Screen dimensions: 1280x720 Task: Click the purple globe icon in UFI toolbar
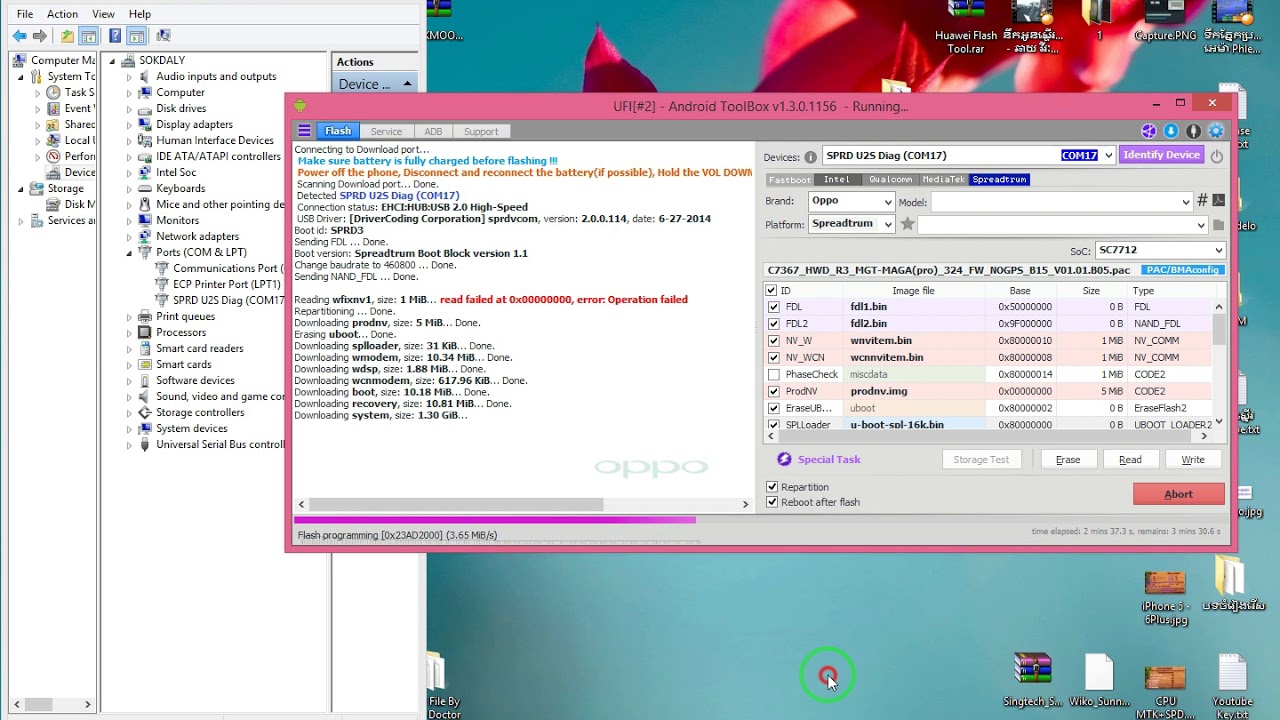[x=1149, y=131]
